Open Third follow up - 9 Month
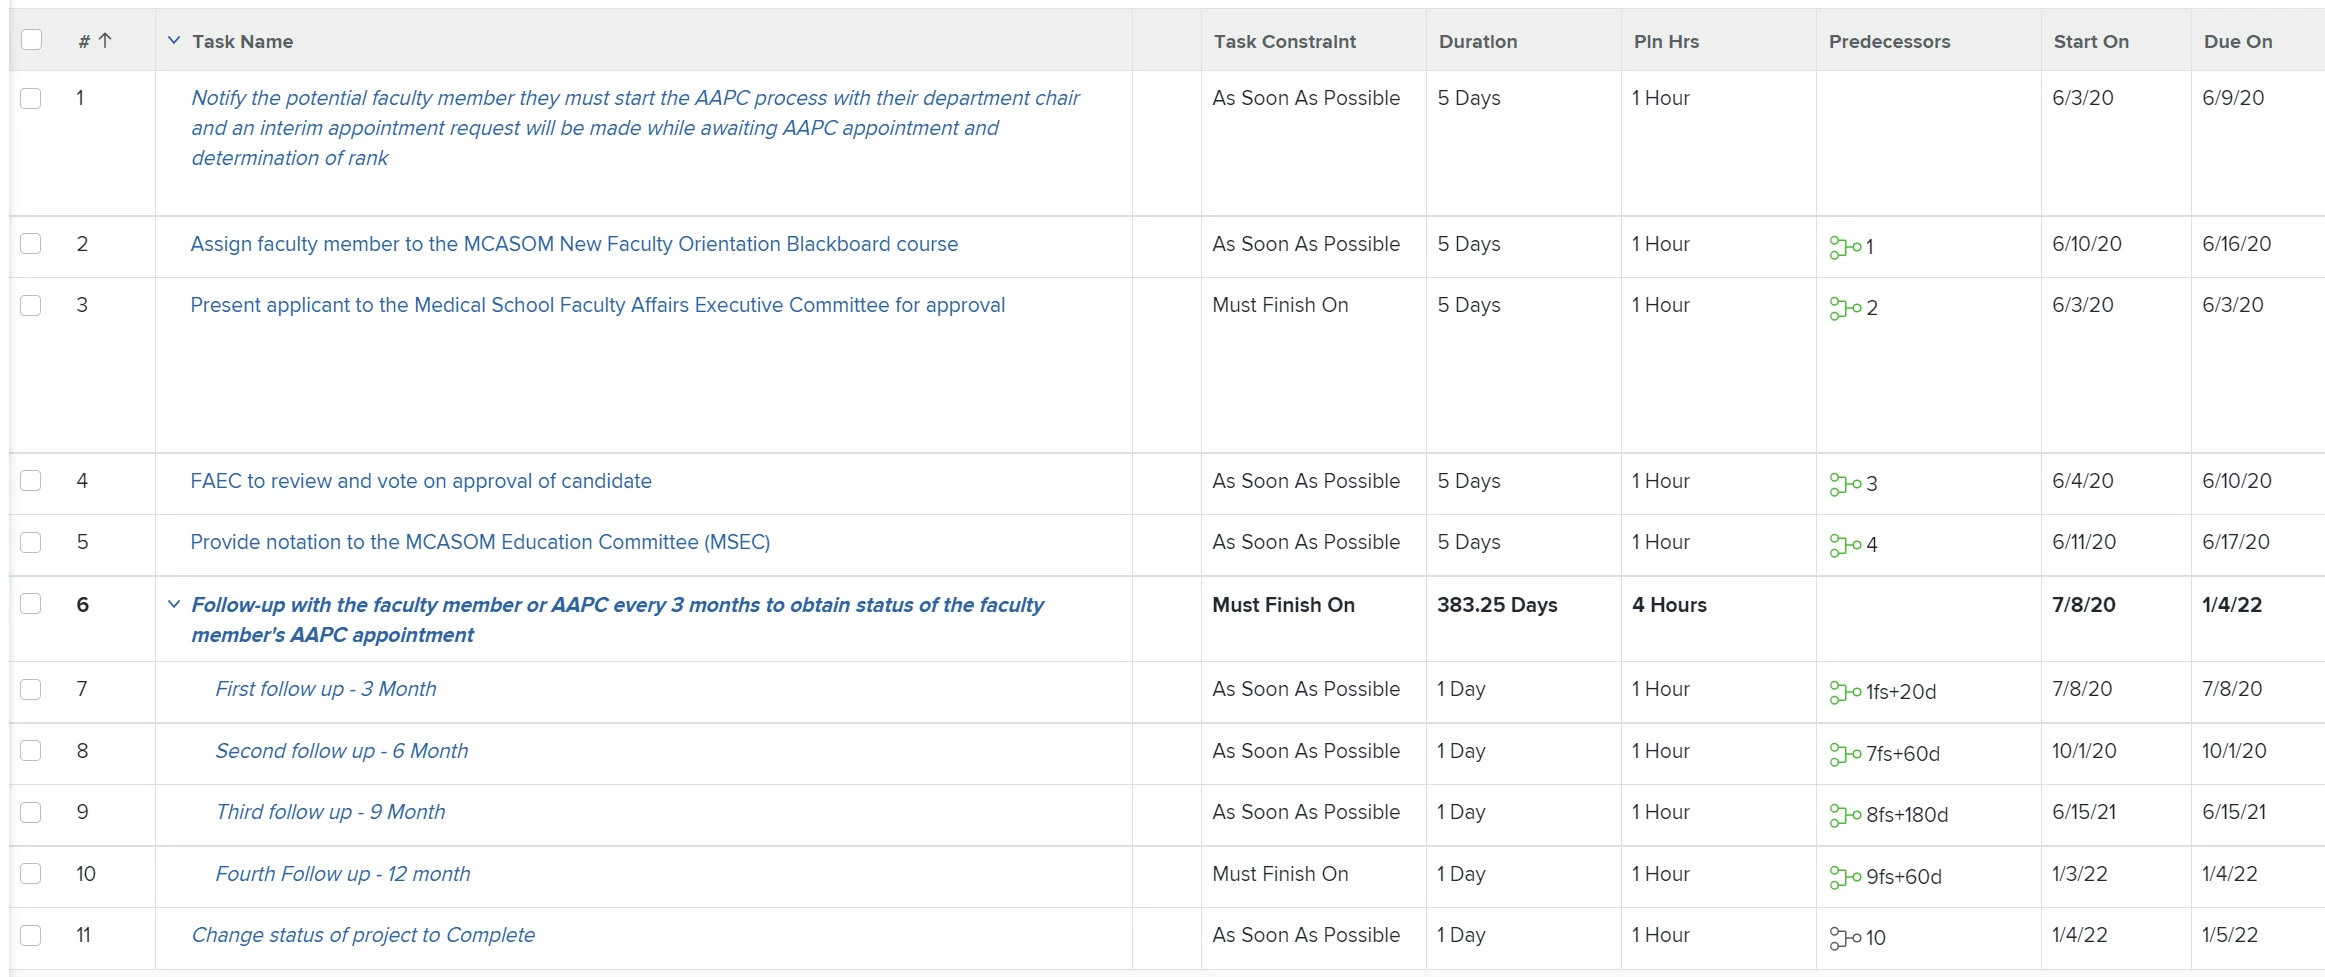The width and height of the screenshot is (2325, 977). click(x=330, y=812)
